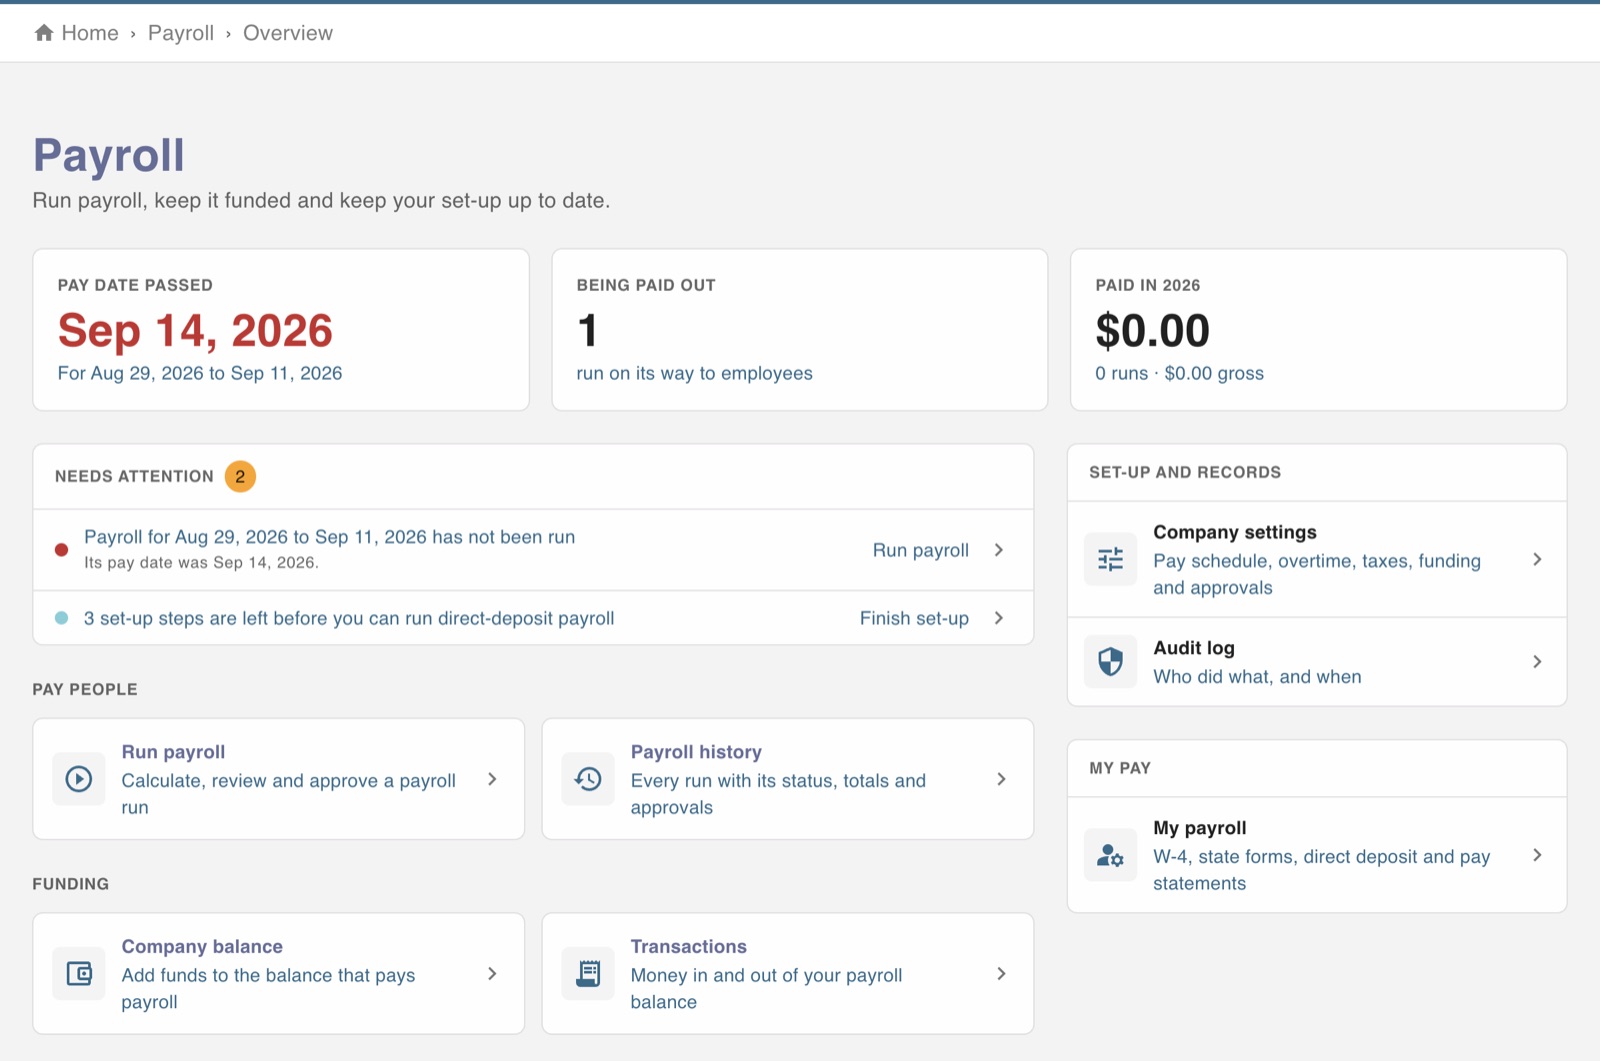
Task: Click the Home house icon in breadcrumb
Action: pyautogui.click(x=44, y=33)
